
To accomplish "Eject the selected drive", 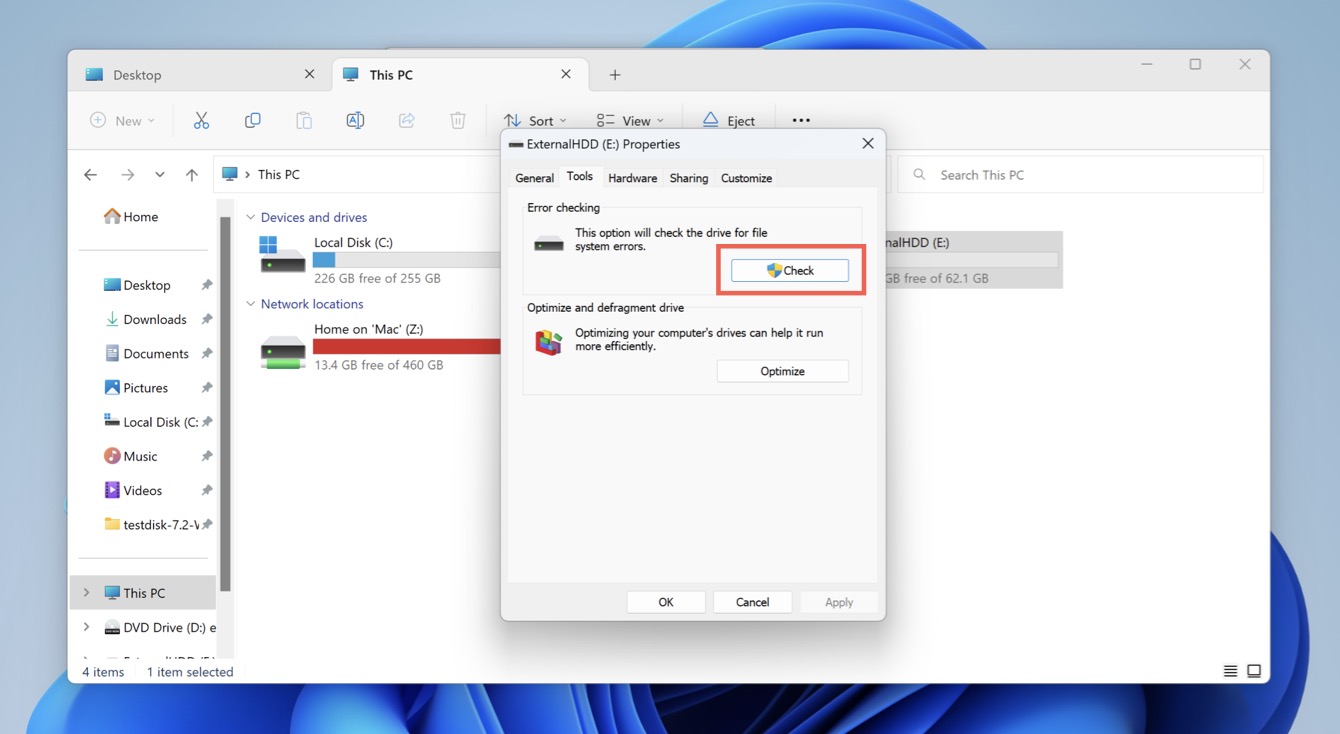I will click(728, 120).
